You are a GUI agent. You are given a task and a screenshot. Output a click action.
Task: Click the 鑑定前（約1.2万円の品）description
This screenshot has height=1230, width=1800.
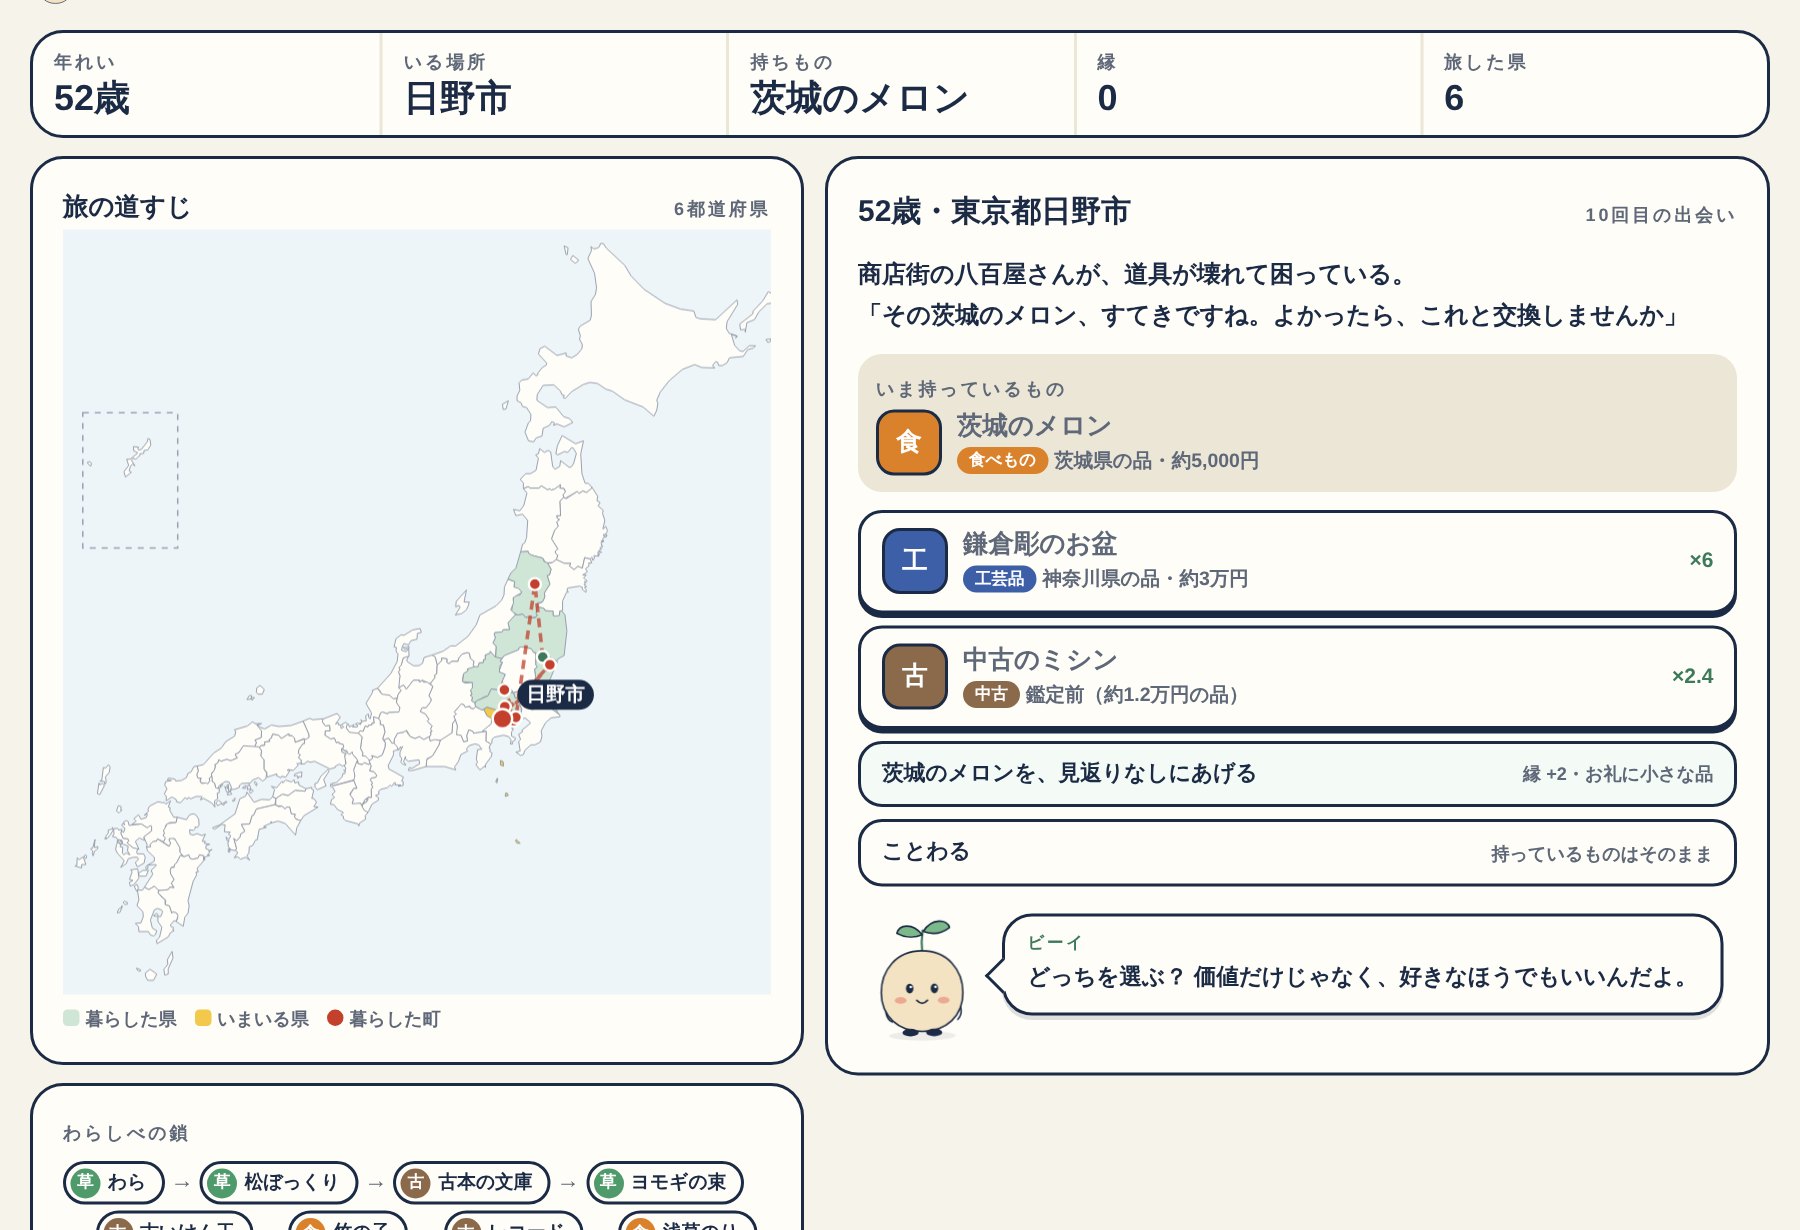coord(1135,694)
